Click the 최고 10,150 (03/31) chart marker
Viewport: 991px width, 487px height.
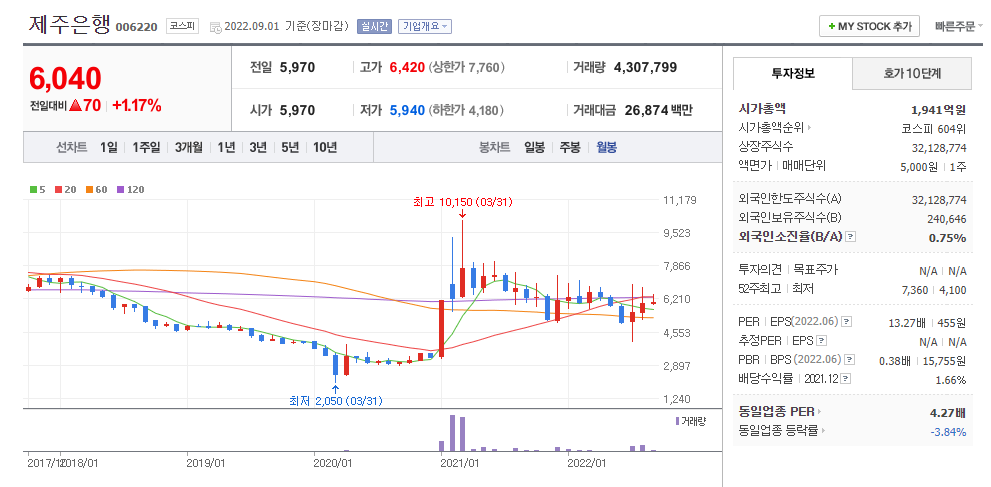coord(462,202)
